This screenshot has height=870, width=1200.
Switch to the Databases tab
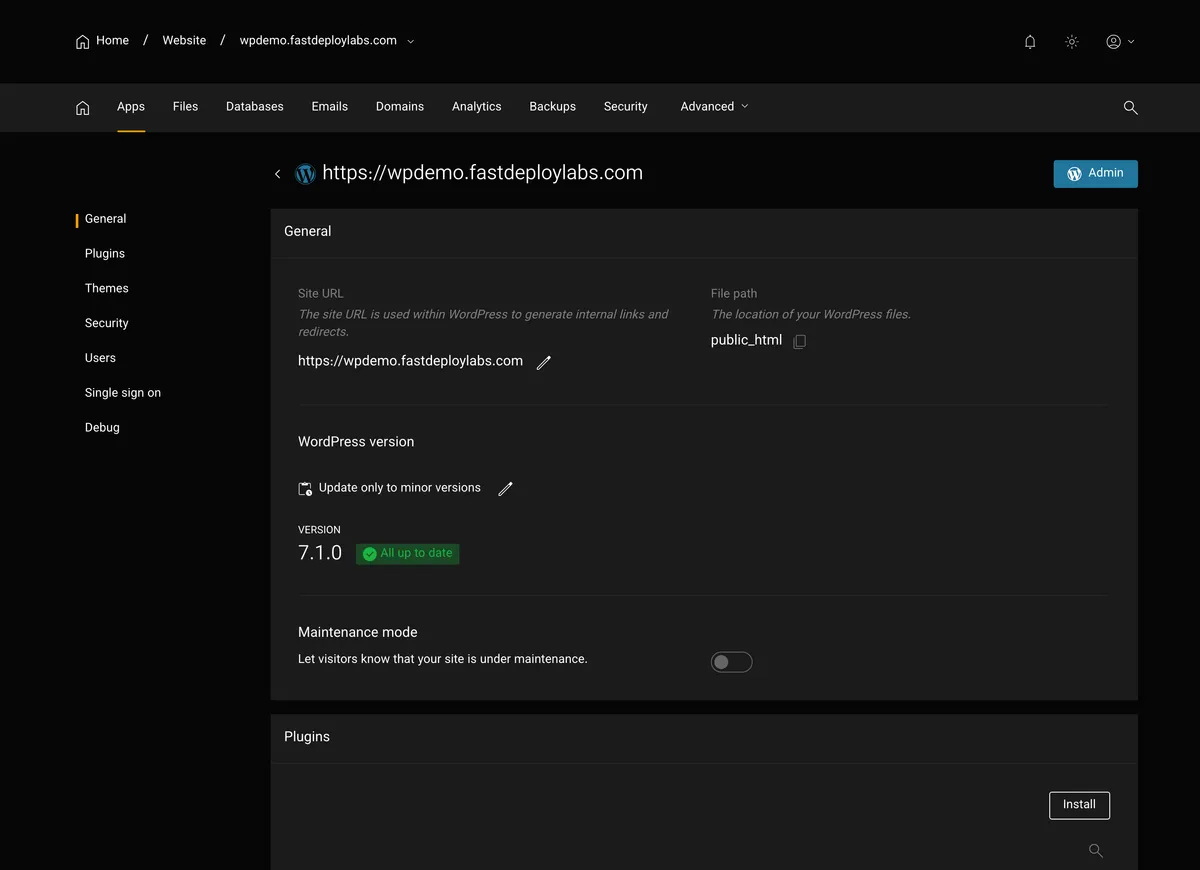click(x=255, y=106)
